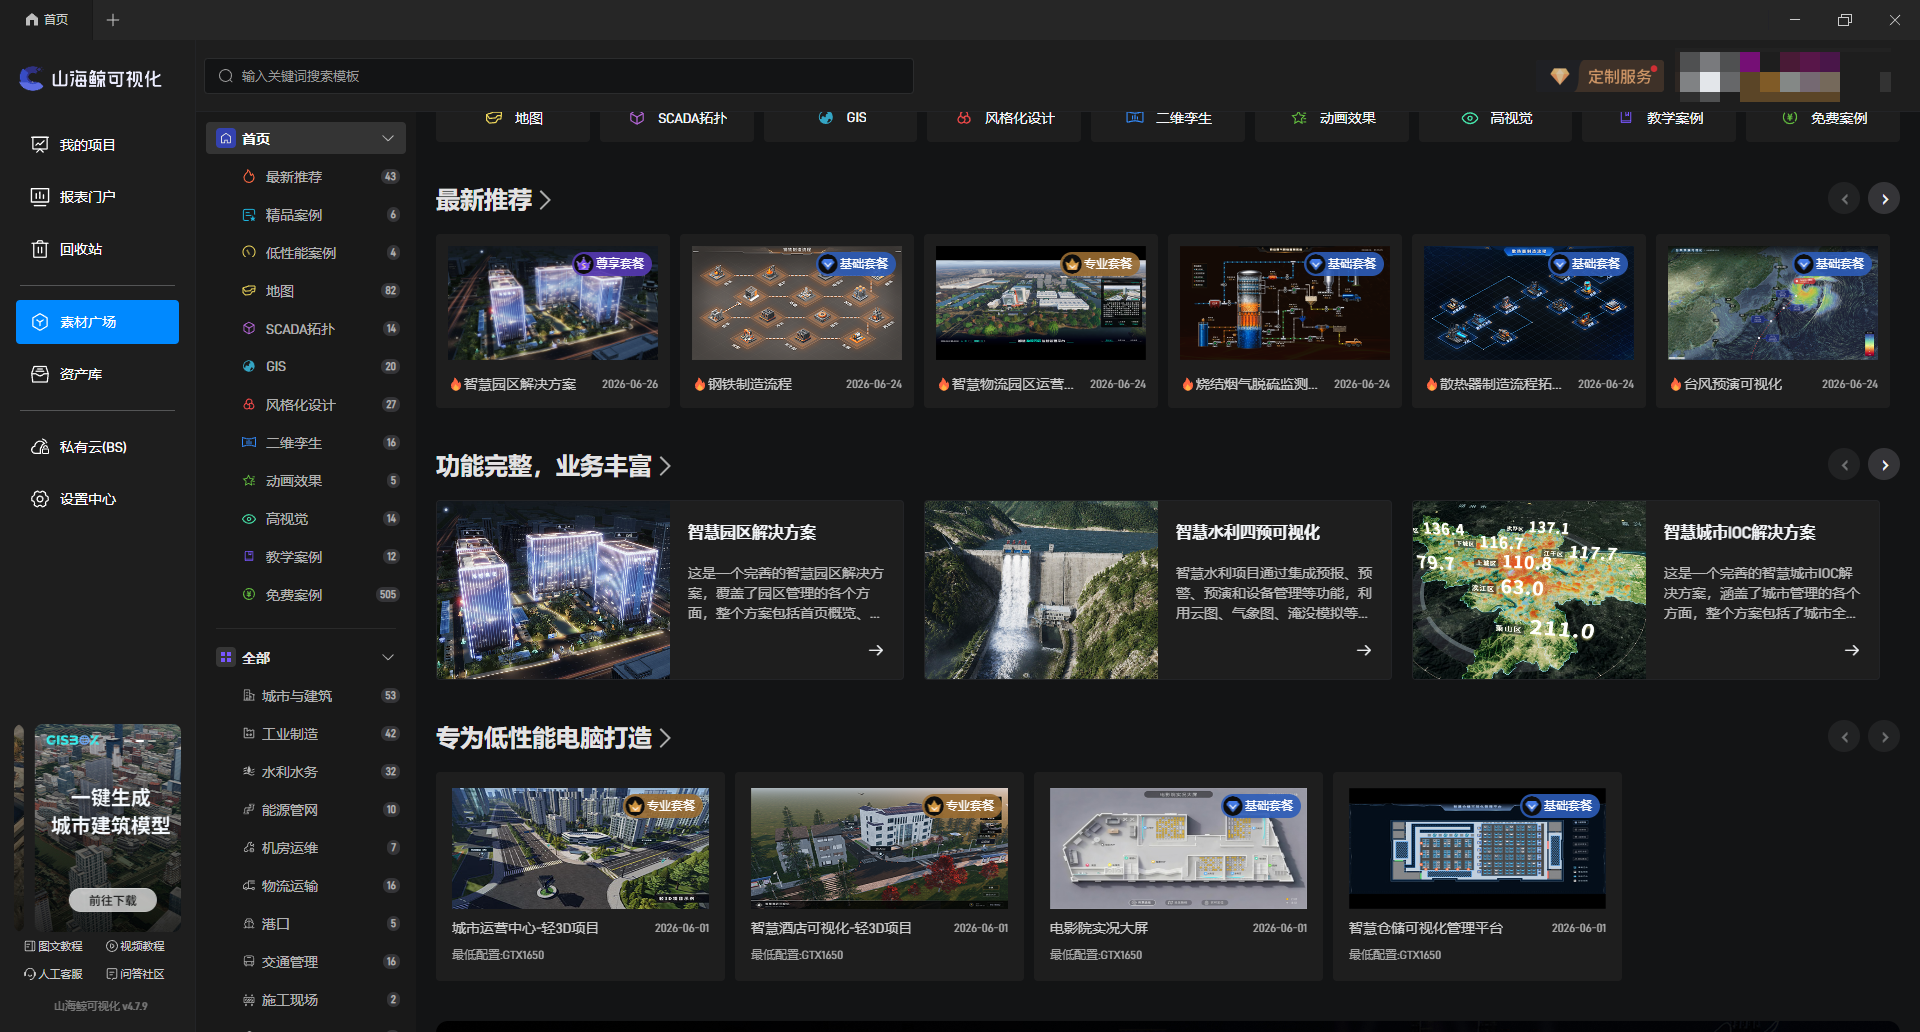The height and width of the screenshot is (1032, 1920).
Task: Switch to the 风格化设计 top tab
Action: (1007, 118)
